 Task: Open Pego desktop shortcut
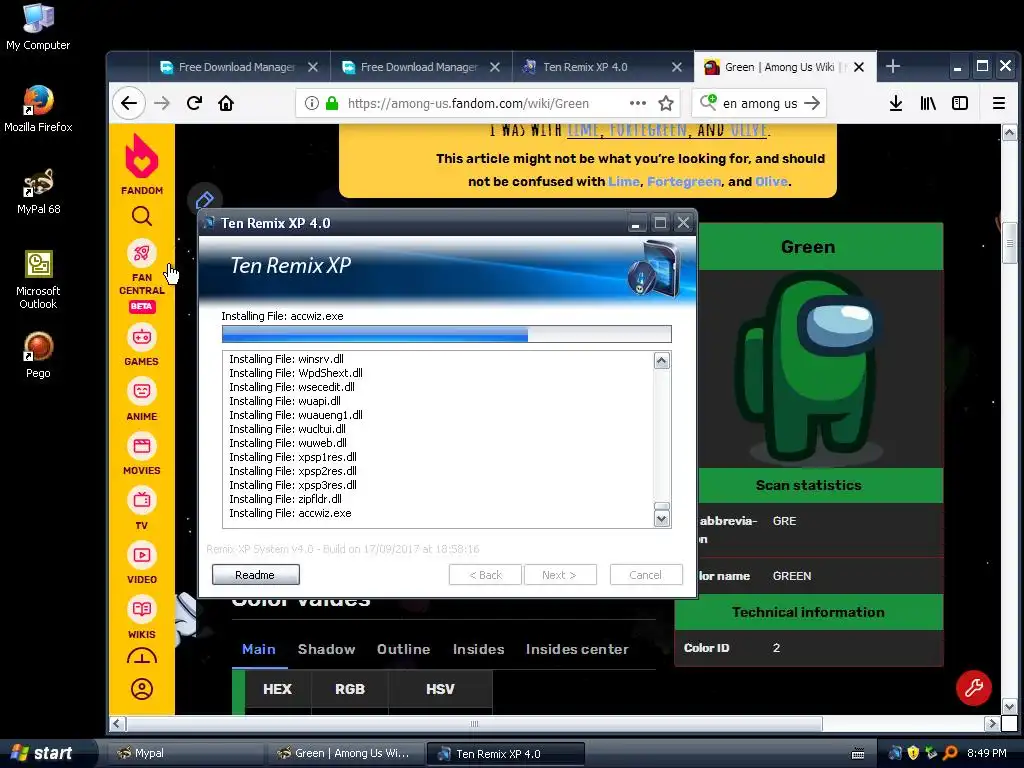[38, 355]
